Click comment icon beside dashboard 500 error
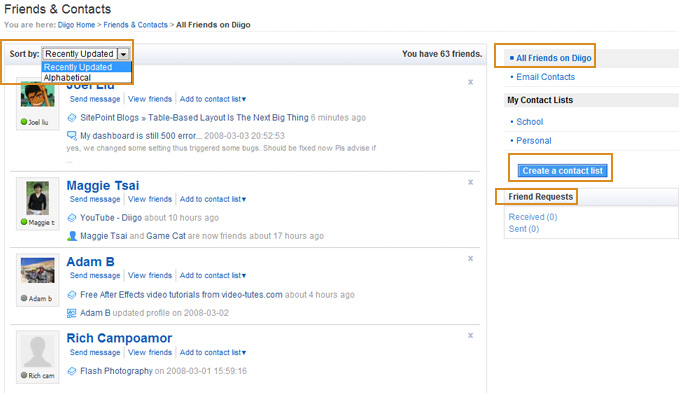690x393 pixels. (71, 136)
